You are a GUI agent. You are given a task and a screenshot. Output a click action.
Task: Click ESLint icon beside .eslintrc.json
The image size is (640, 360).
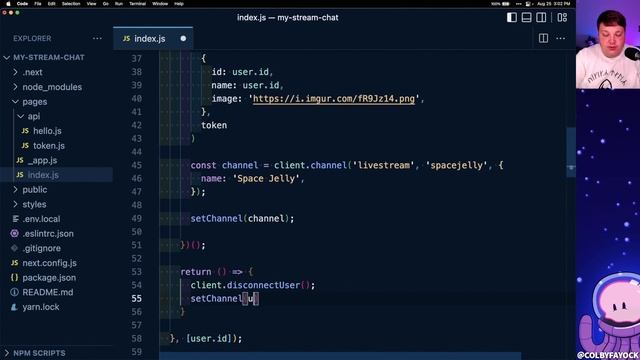coord(15,233)
